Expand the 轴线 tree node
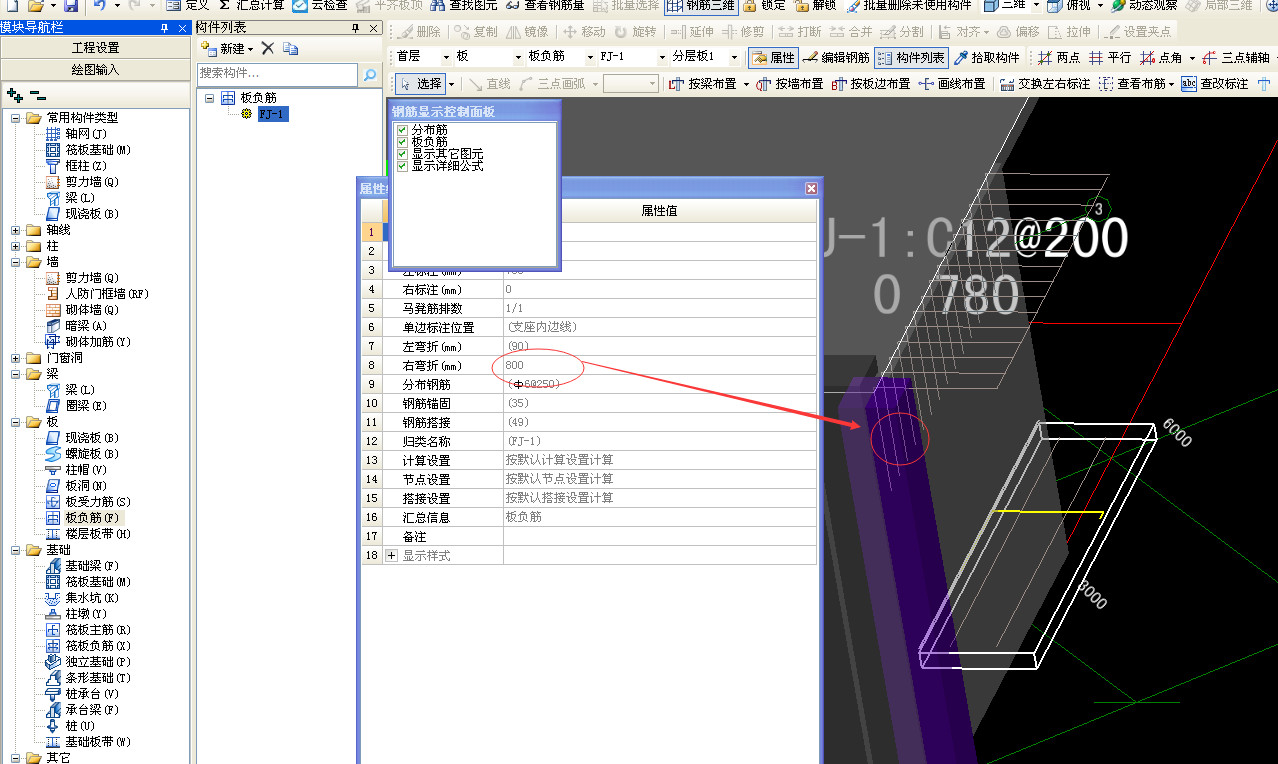This screenshot has width=1278, height=764. 16,230
